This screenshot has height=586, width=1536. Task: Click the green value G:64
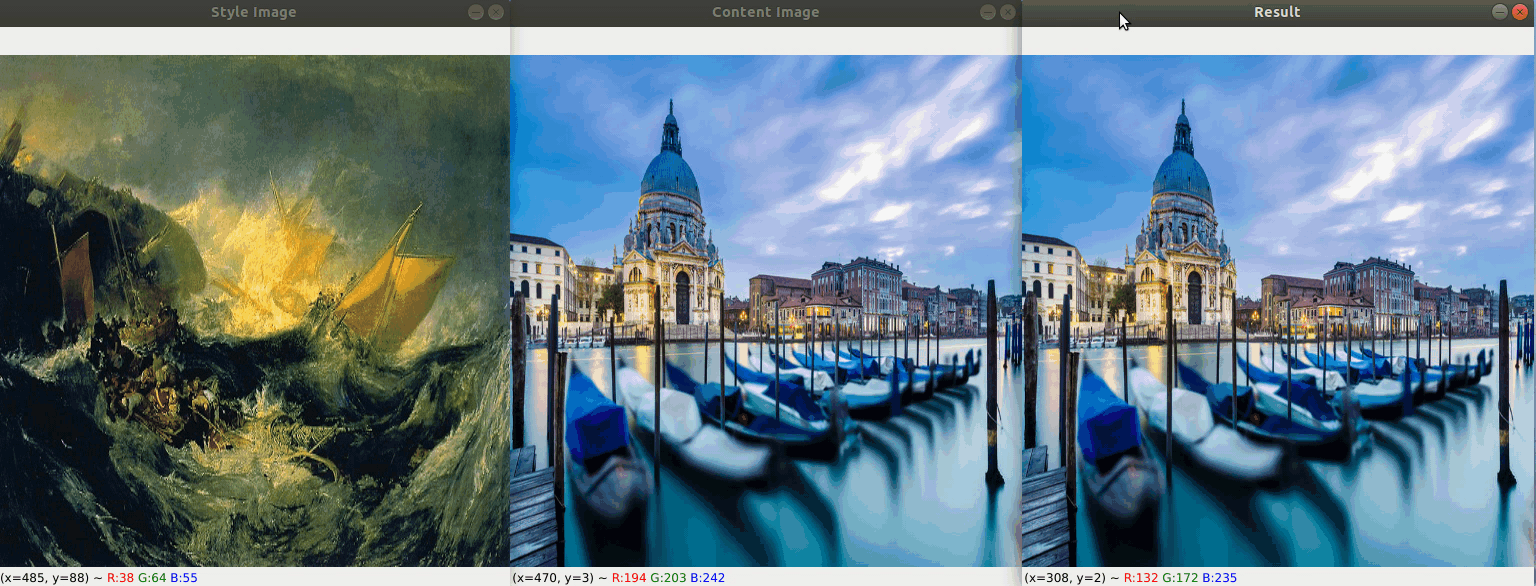[152, 578]
